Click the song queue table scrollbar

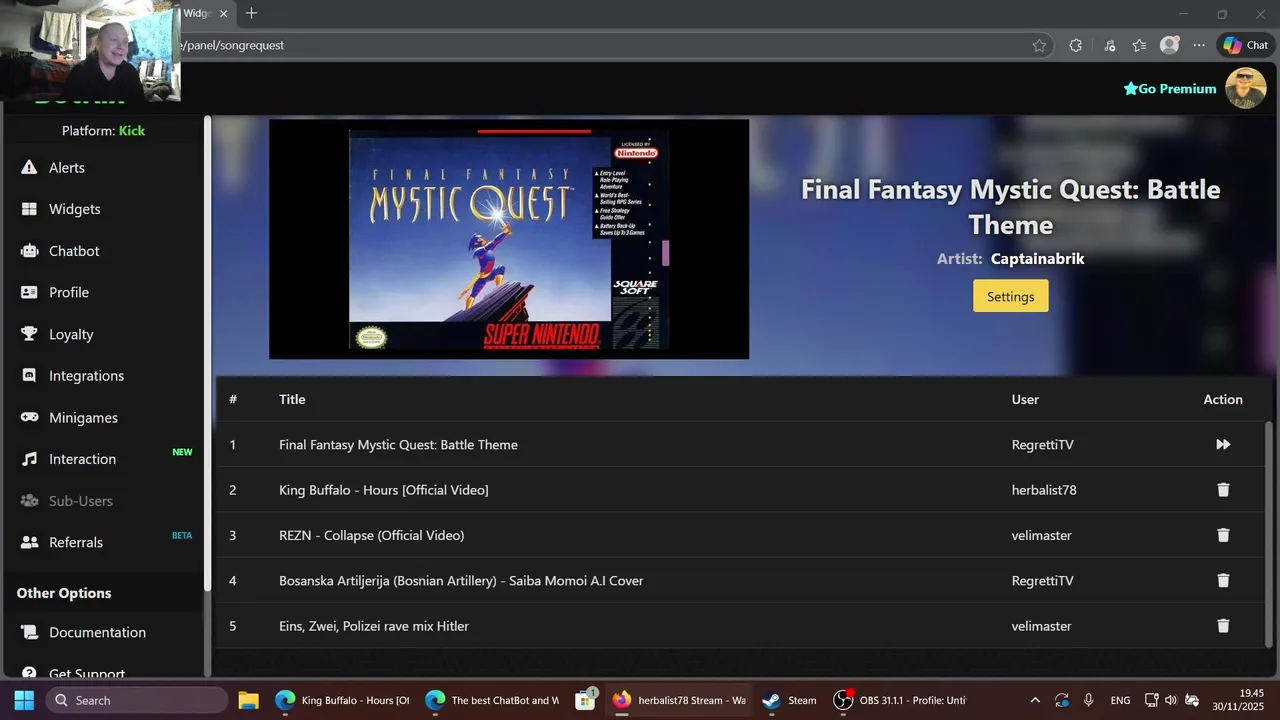point(1270,532)
